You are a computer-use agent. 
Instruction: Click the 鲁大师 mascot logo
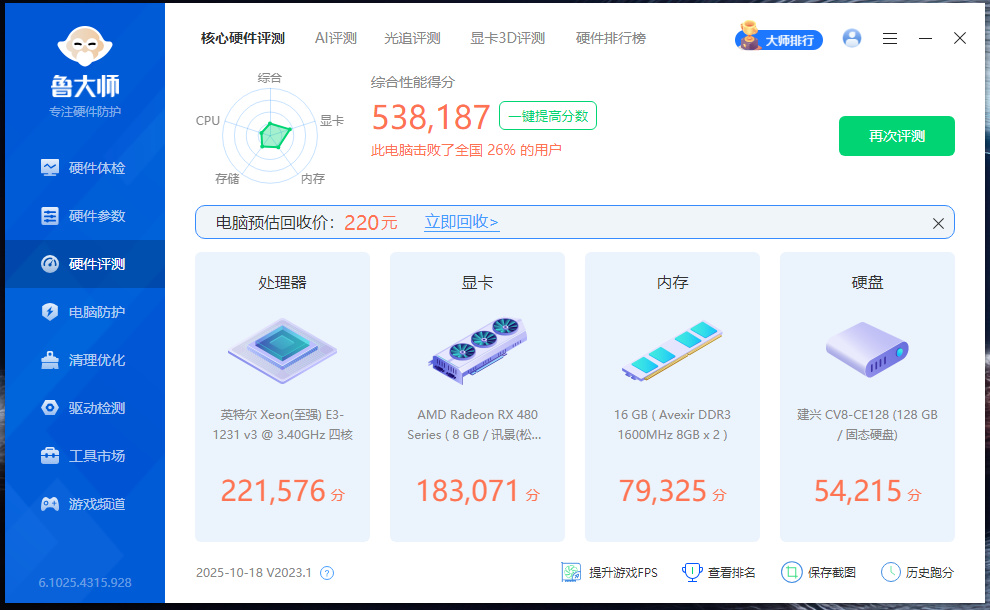pos(85,46)
